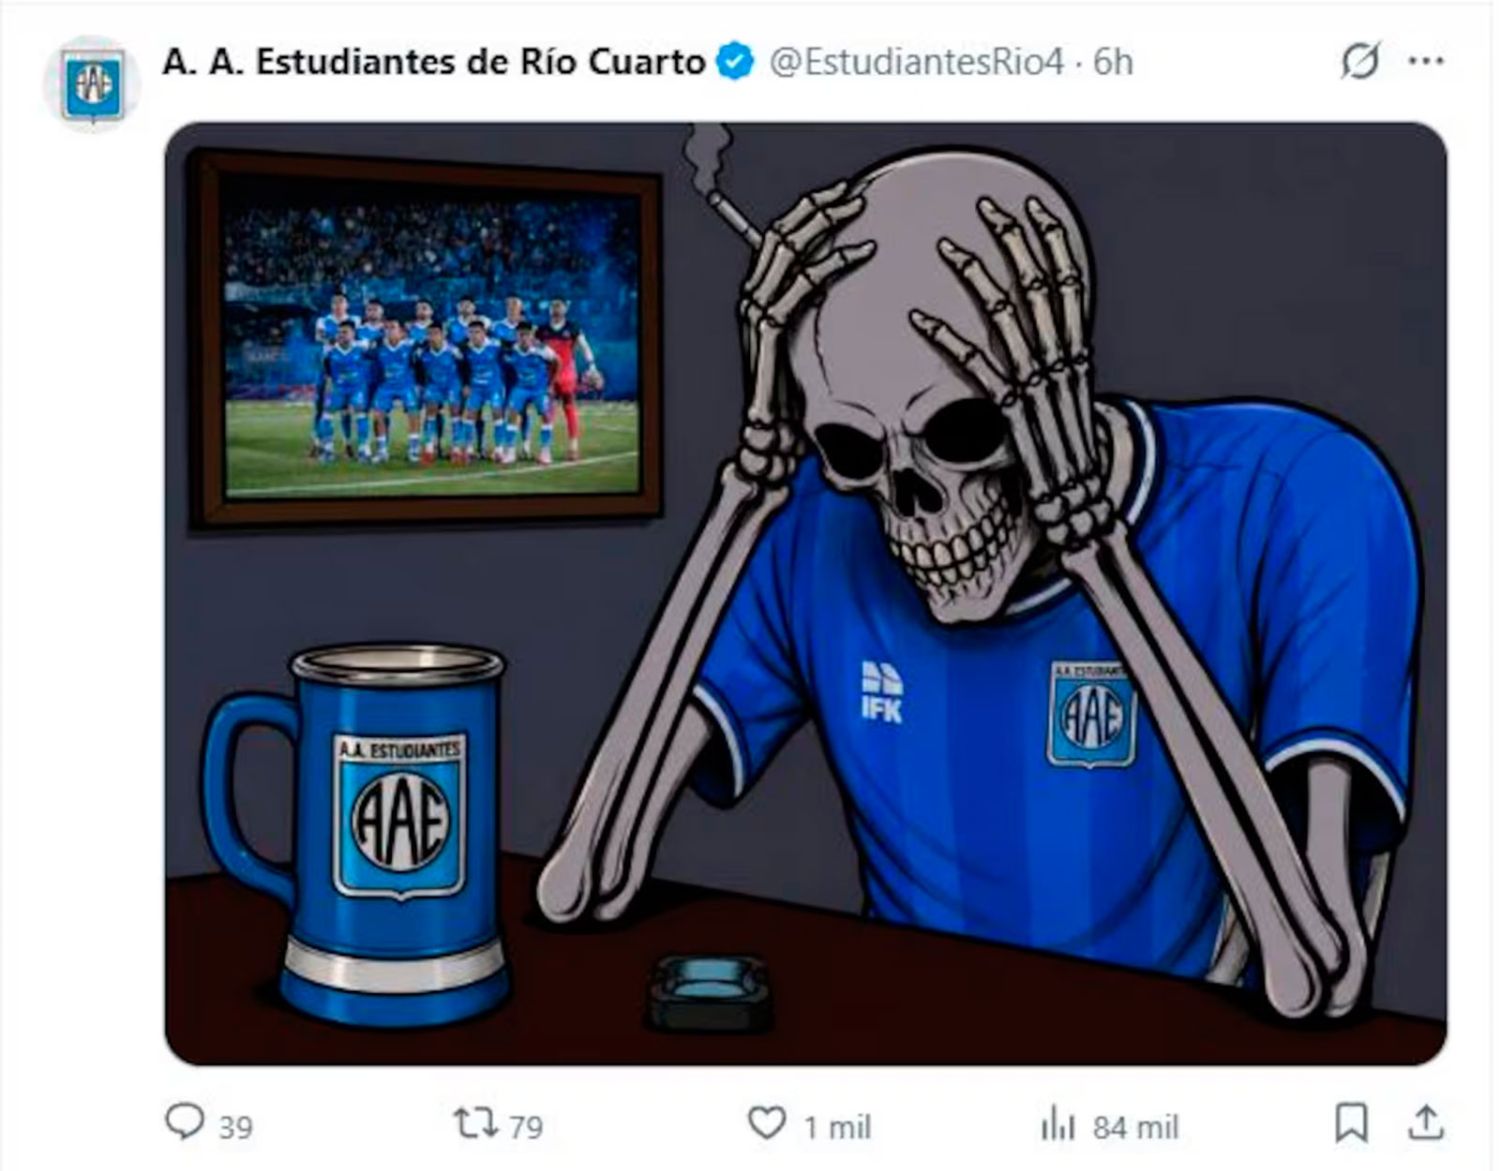This screenshot has width=1500, height=1171.
Task: Open the 6h timestamp link
Action: pos(1112,62)
